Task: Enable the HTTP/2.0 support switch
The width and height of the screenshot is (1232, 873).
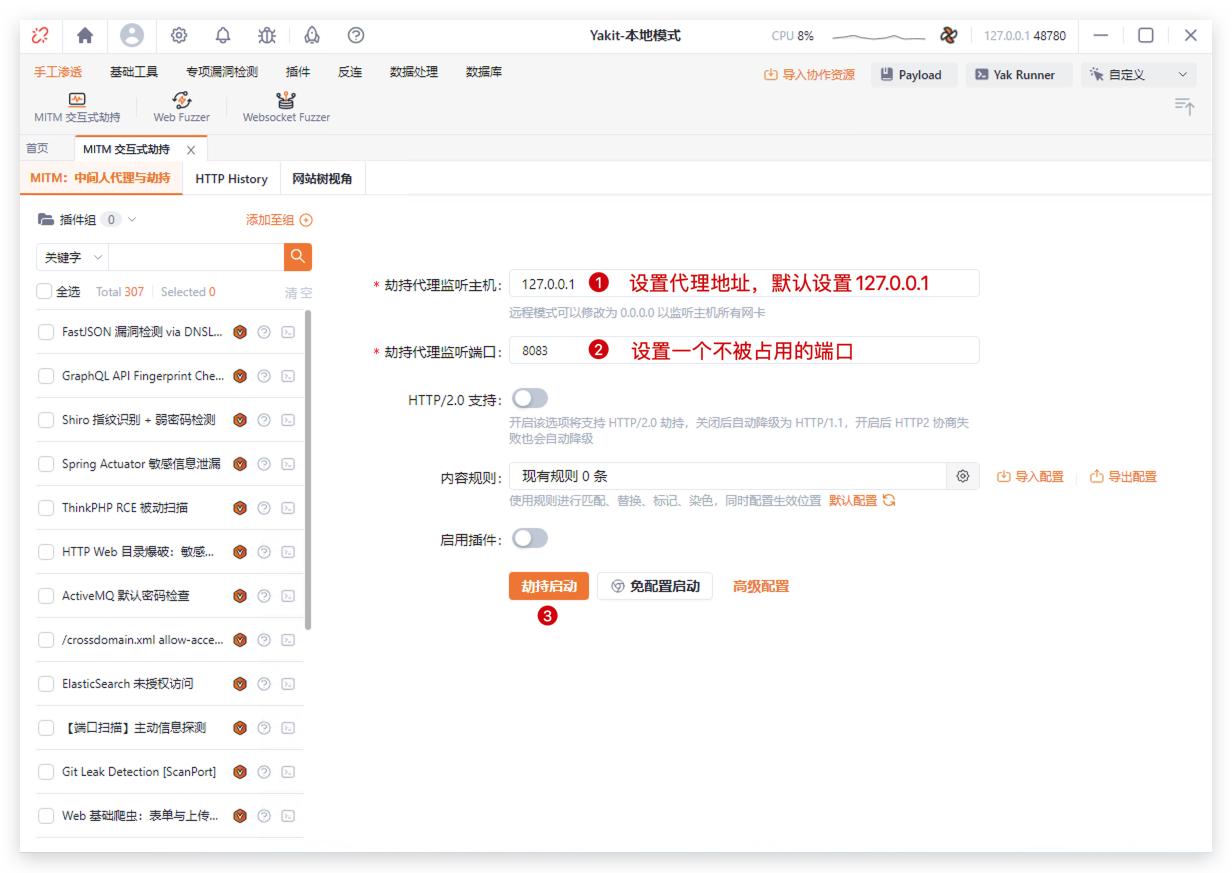Action: point(530,399)
